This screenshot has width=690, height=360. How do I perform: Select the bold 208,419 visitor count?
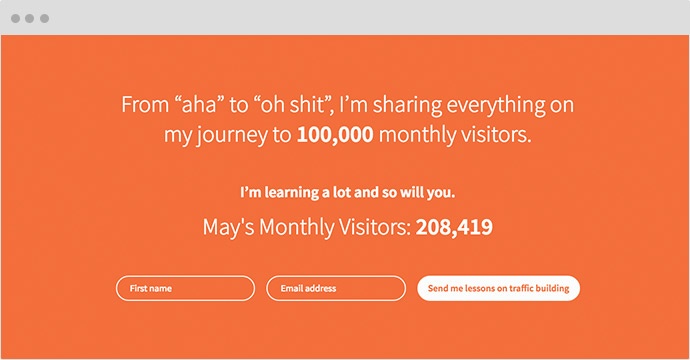click(x=454, y=227)
